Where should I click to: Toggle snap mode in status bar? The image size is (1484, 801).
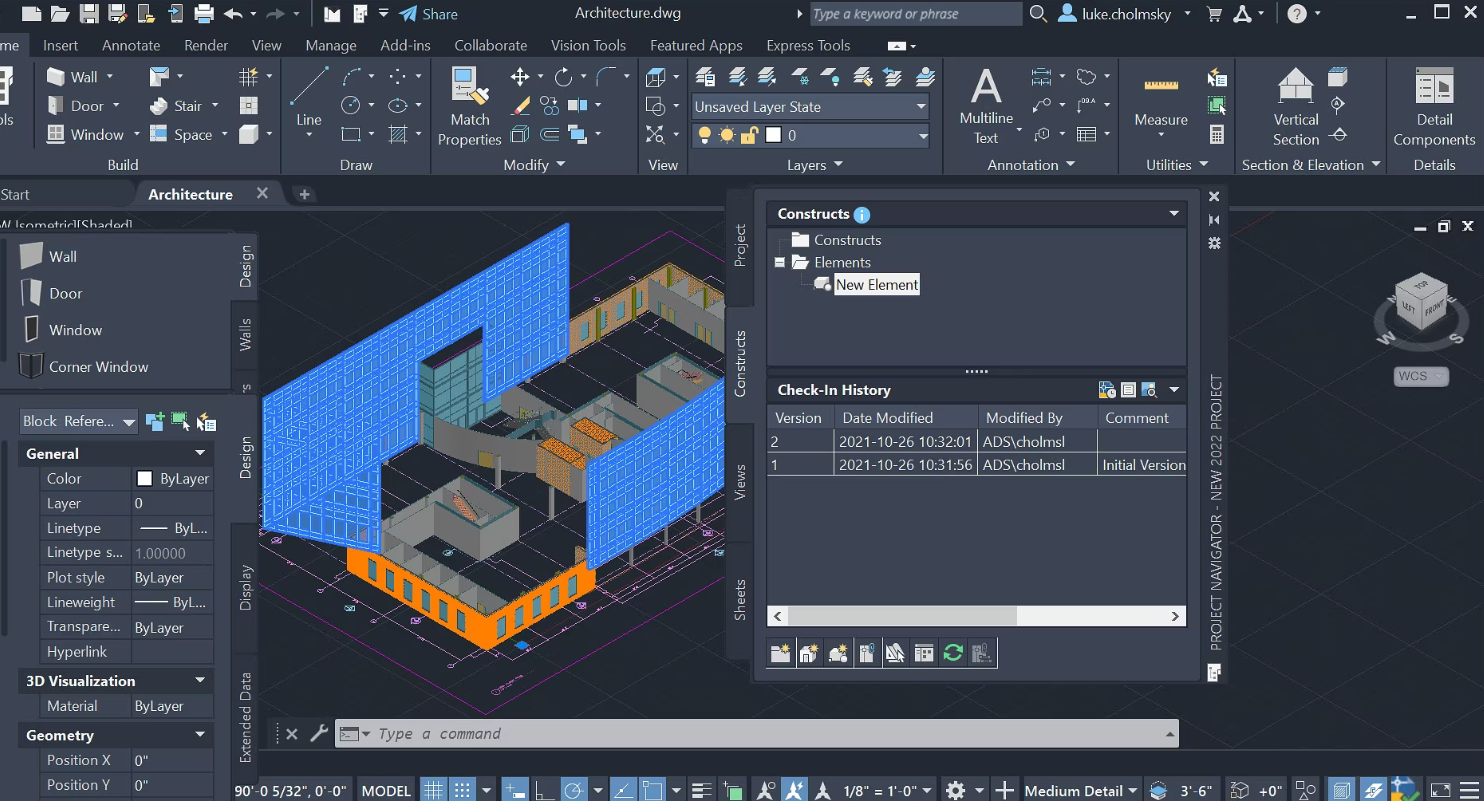pyautogui.click(x=462, y=790)
